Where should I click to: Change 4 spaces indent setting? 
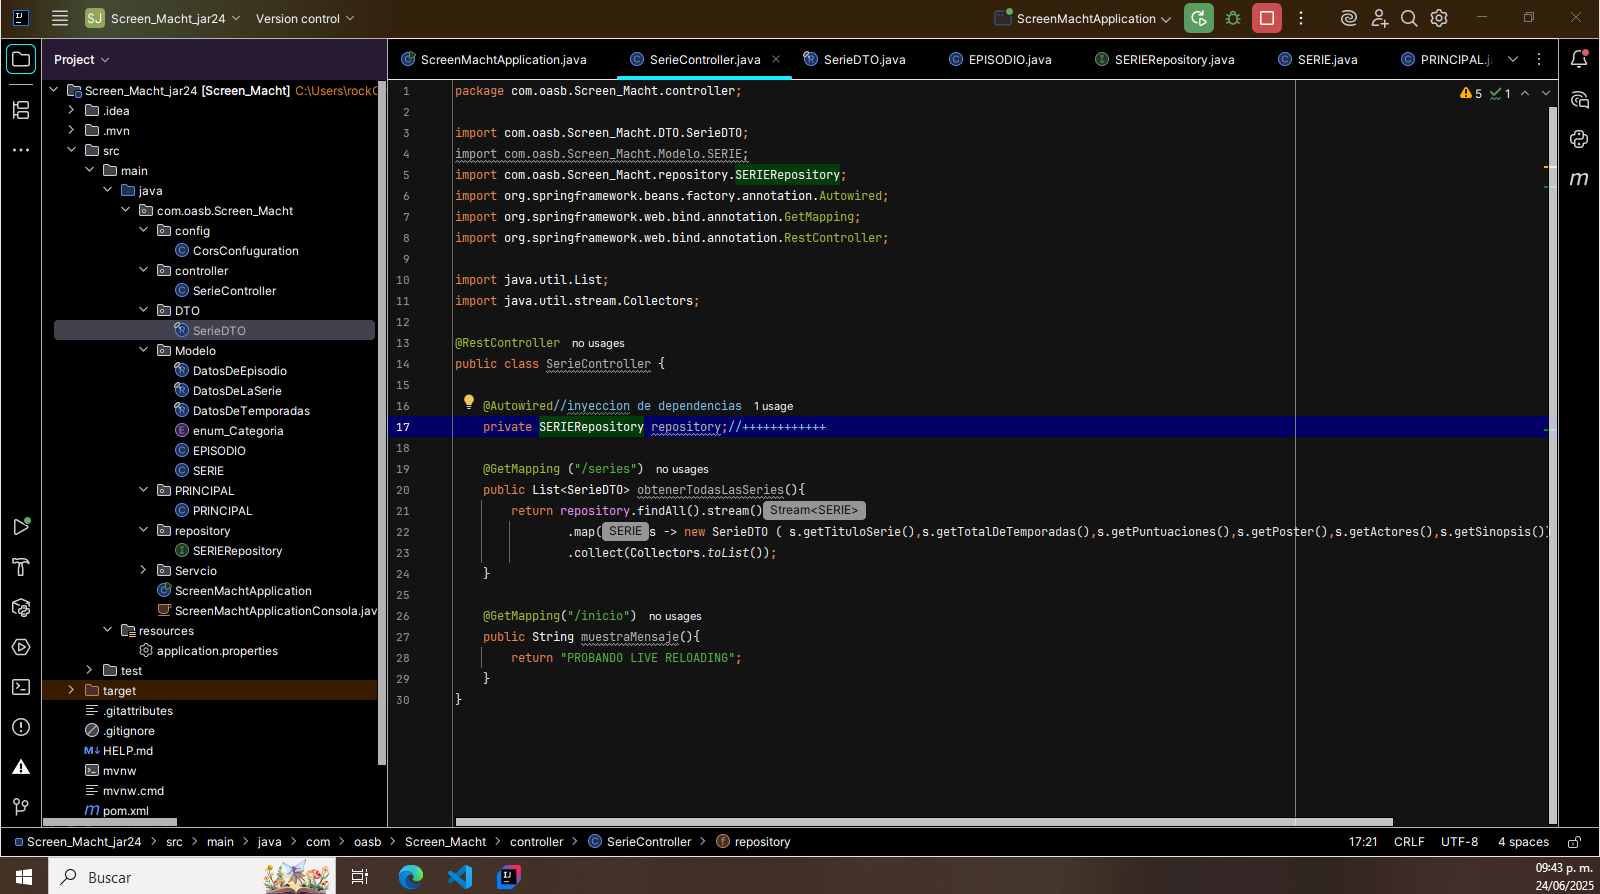point(1523,842)
